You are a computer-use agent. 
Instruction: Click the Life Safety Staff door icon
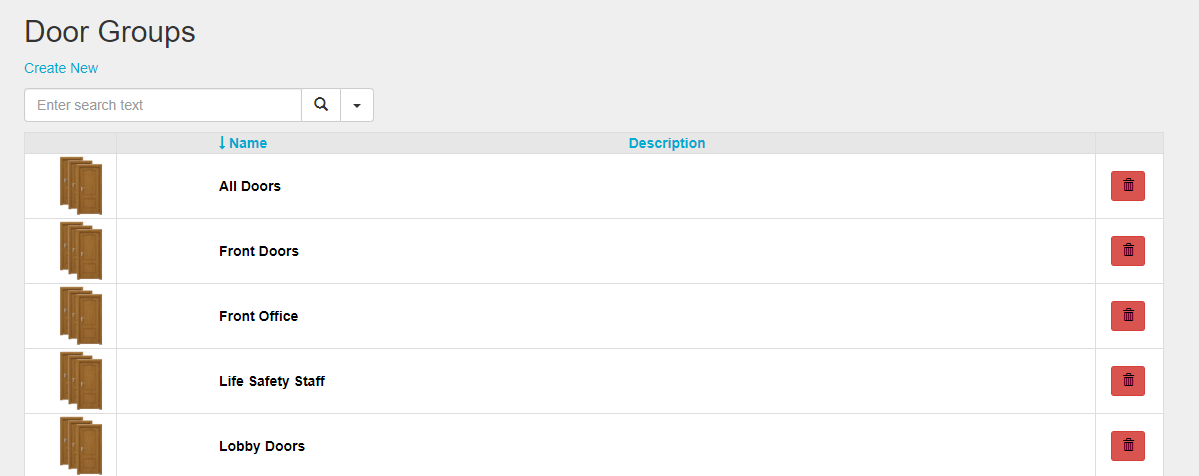pos(80,381)
